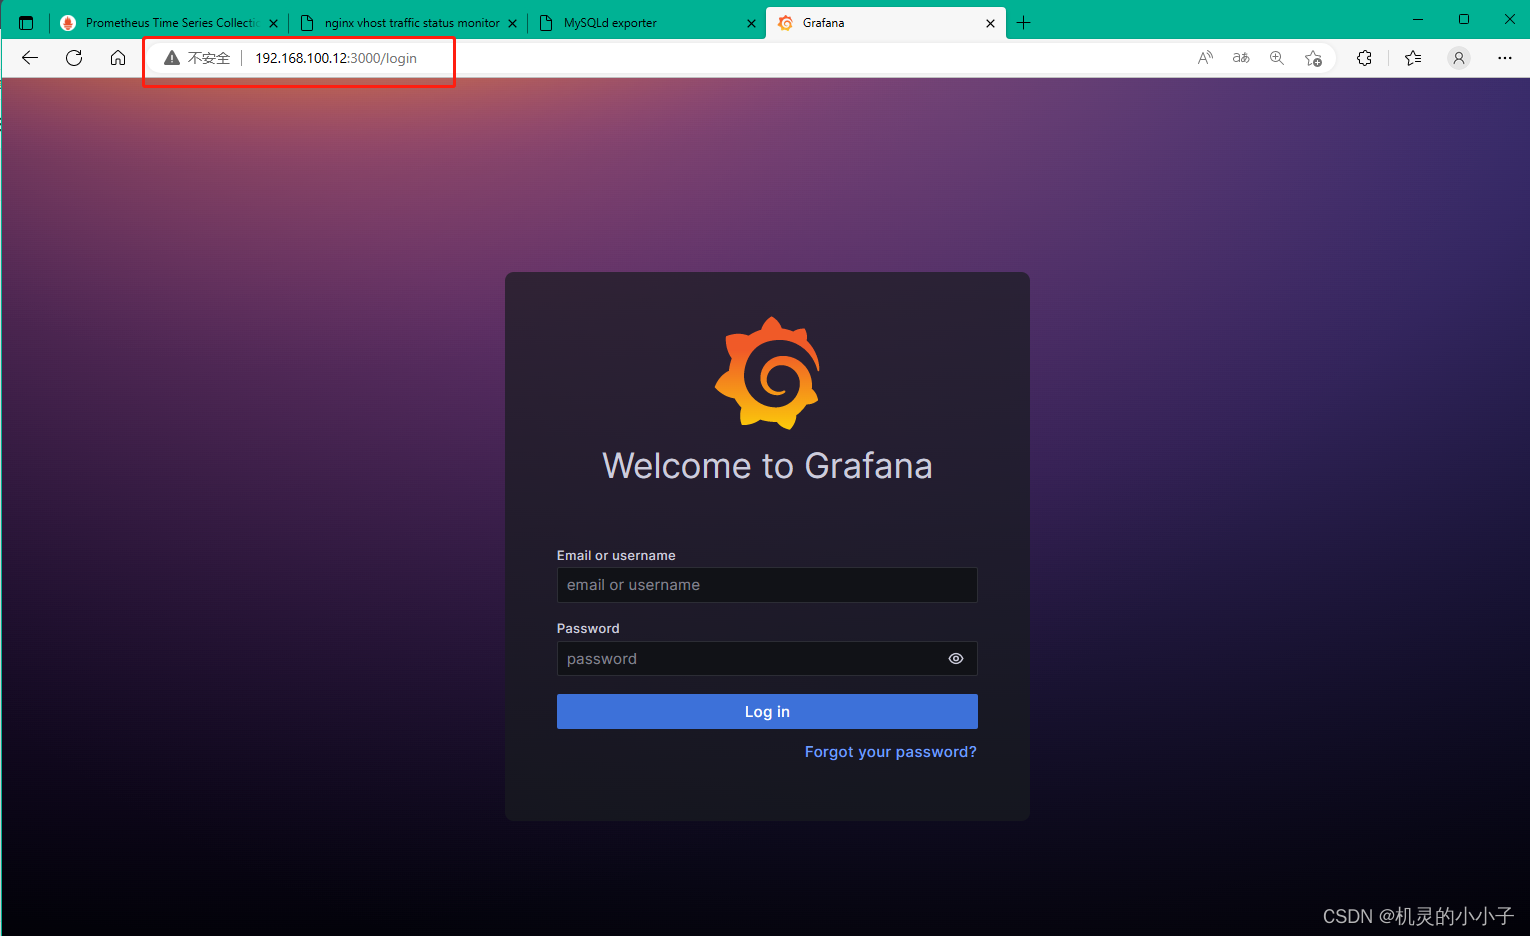Viewport: 1530px width, 936px height.
Task: Reload the Grafana login page
Action: 74,58
